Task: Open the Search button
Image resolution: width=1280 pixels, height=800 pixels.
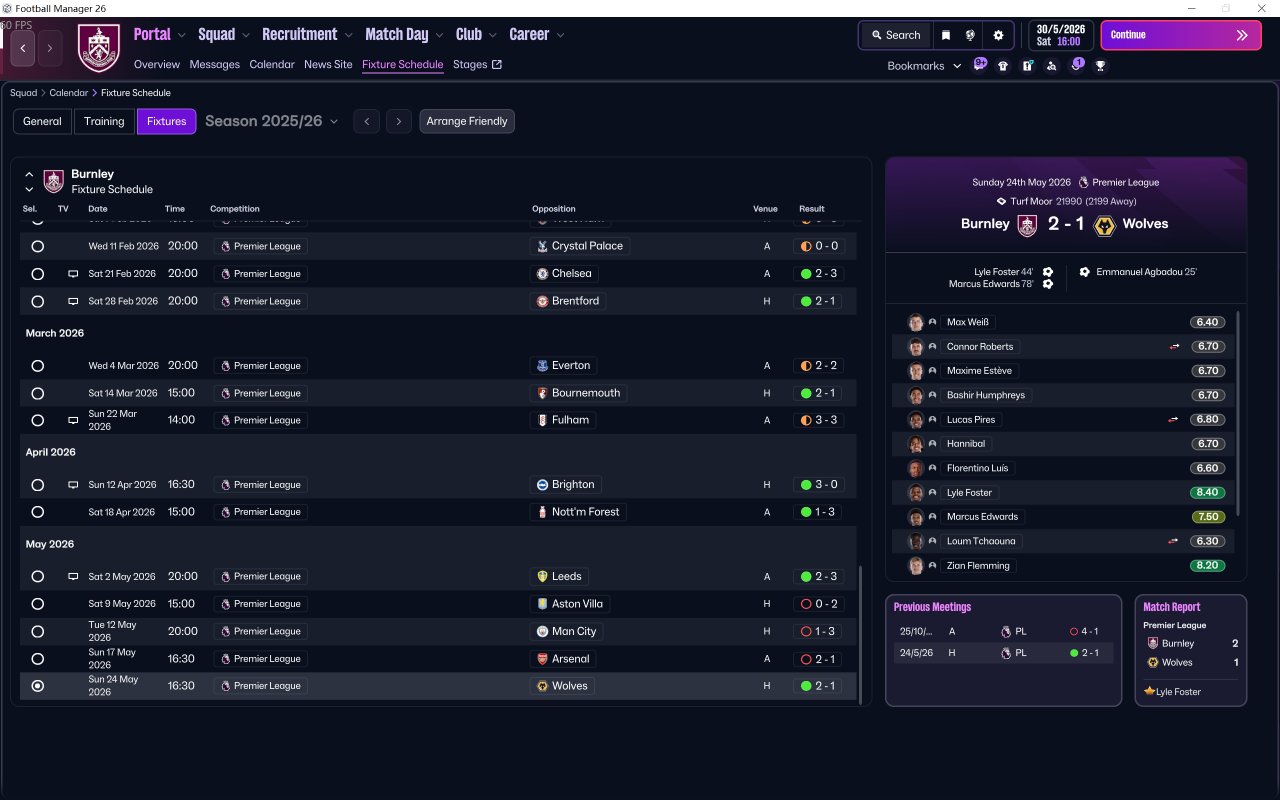Action: 896,35
